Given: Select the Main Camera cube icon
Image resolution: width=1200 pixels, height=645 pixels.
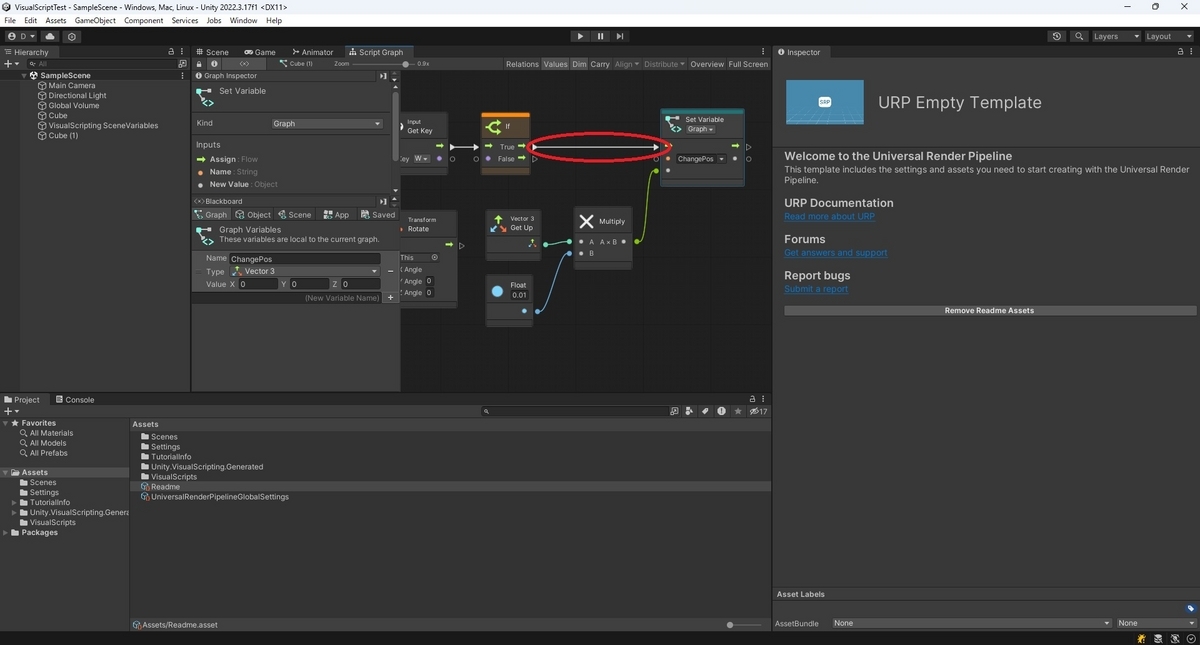Looking at the screenshot, I should [43, 86].
